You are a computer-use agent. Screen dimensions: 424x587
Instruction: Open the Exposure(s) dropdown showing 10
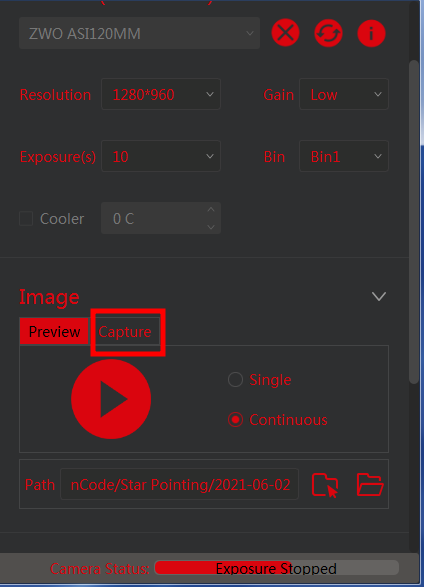[161, 156]
